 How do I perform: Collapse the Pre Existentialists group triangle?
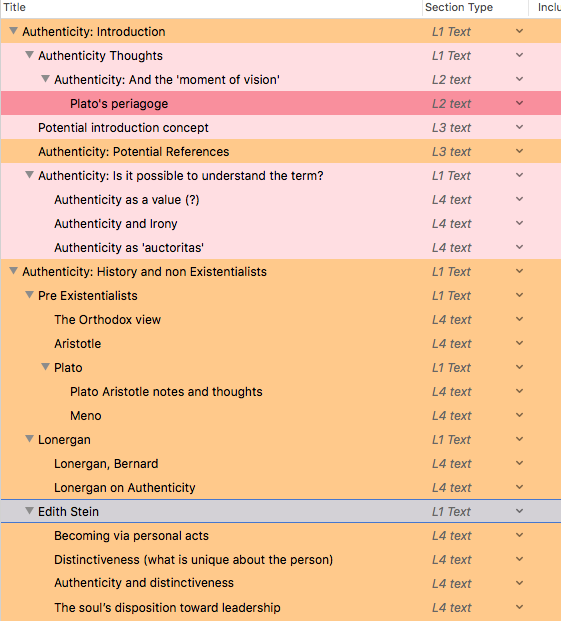[x=29, y=295]
